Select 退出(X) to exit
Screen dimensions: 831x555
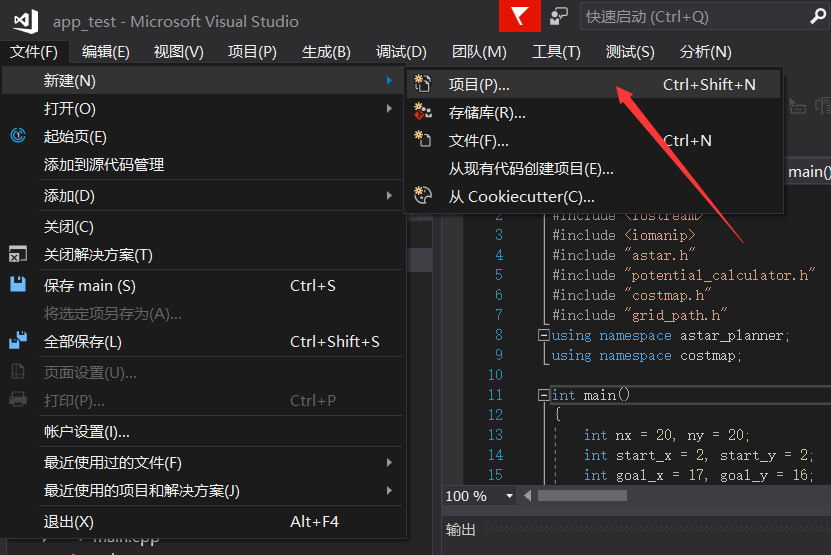tap(202, 522)
